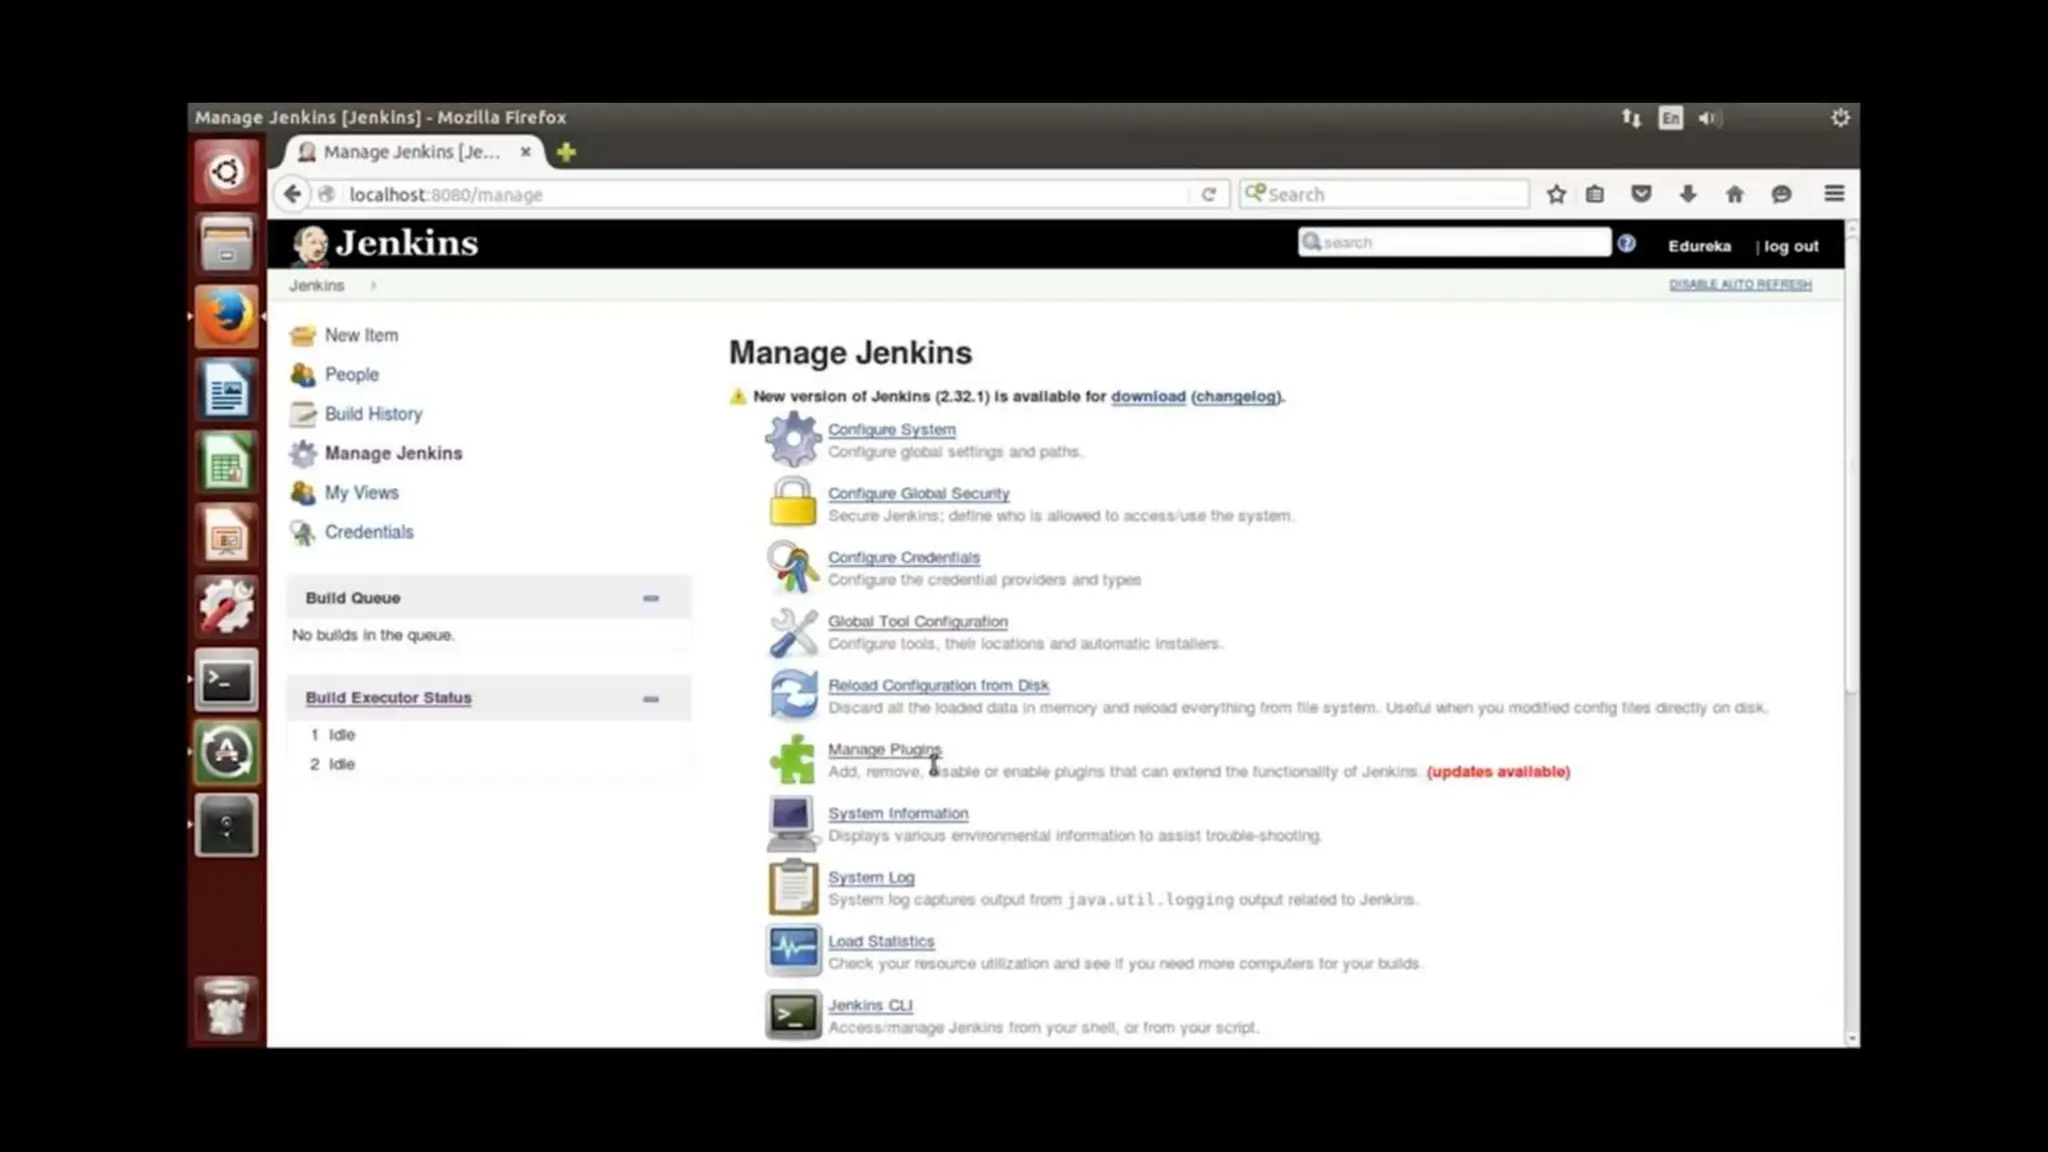Open the Global Tool Configuration link

917,621
